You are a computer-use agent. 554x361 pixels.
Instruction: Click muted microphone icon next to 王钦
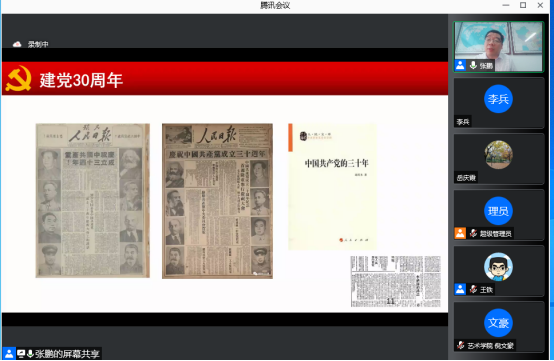[473, 289]
